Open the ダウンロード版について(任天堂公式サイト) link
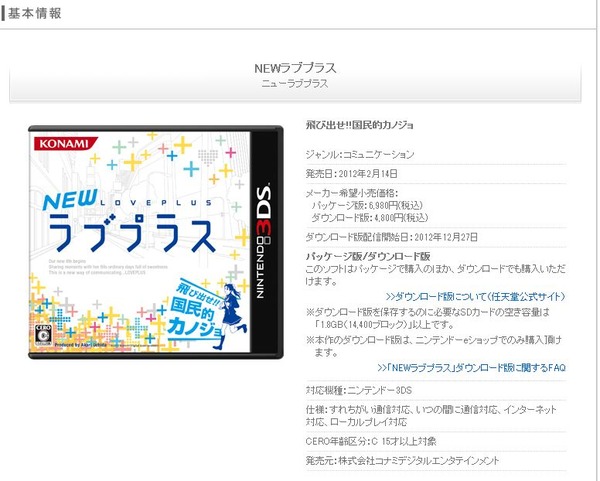 (475, 297)
